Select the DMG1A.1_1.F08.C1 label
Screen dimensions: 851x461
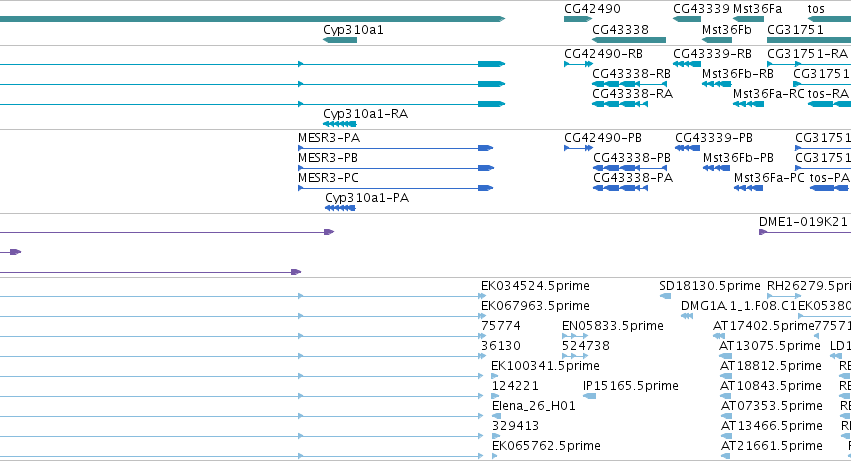pos(739,306)
